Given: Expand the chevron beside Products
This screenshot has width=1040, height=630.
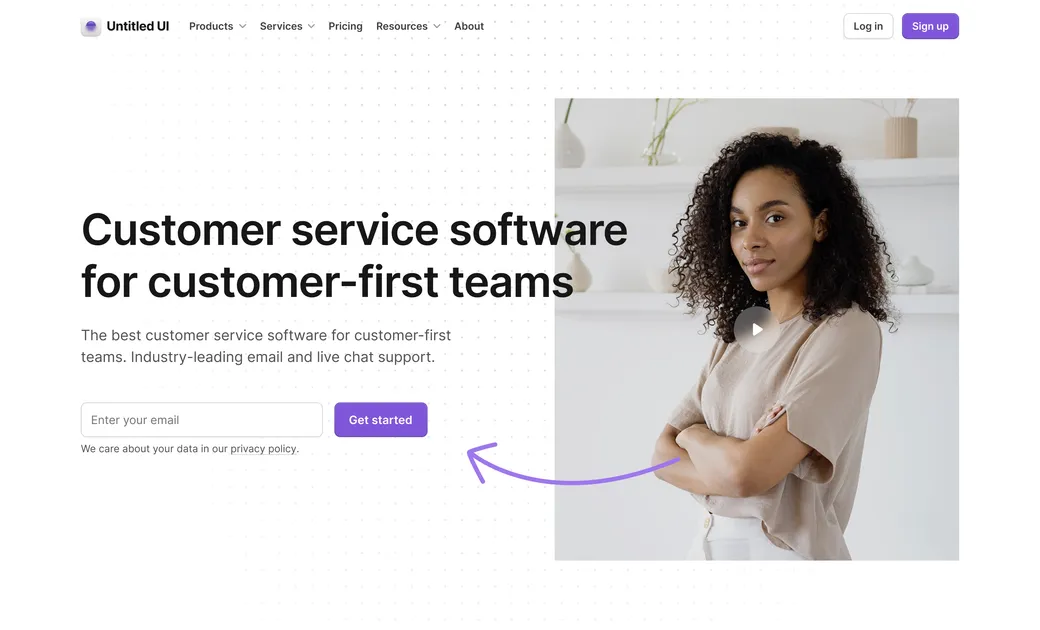Looking at the screenshot, I should pyautogui.click(x=243, y=27).
